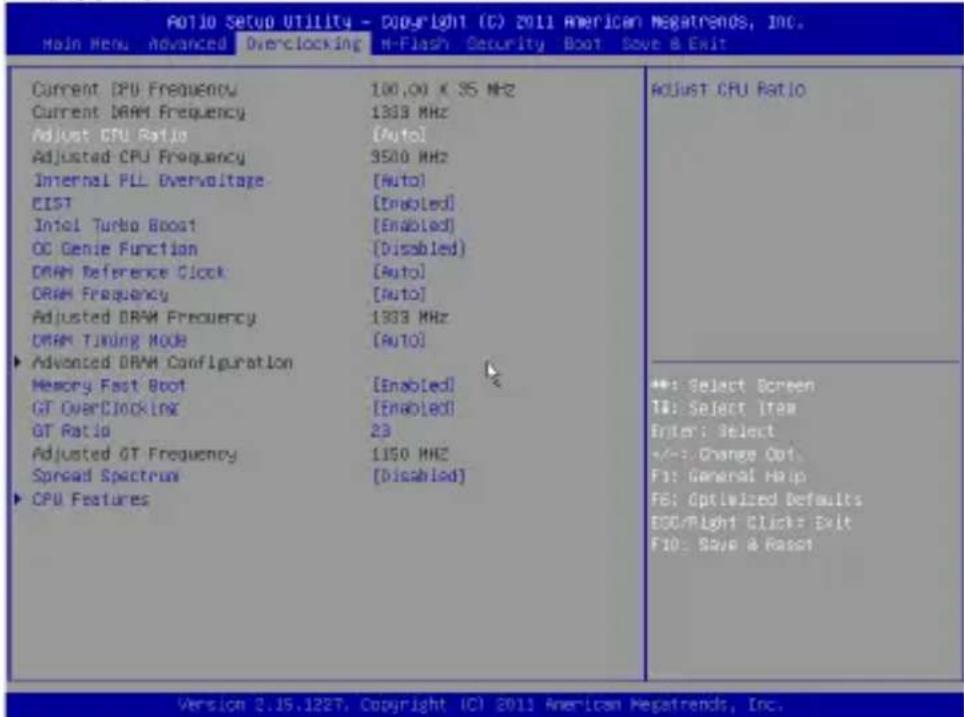Select the EIST setting label

tap(52, 204)
